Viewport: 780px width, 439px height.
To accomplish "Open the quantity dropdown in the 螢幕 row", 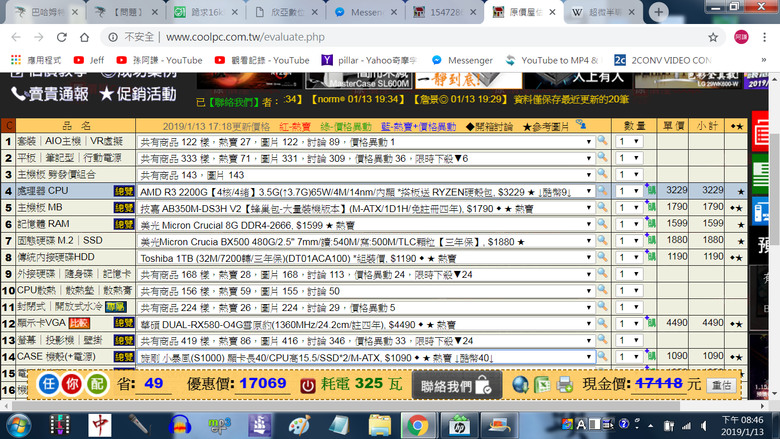I will click(x=629, y=340).
